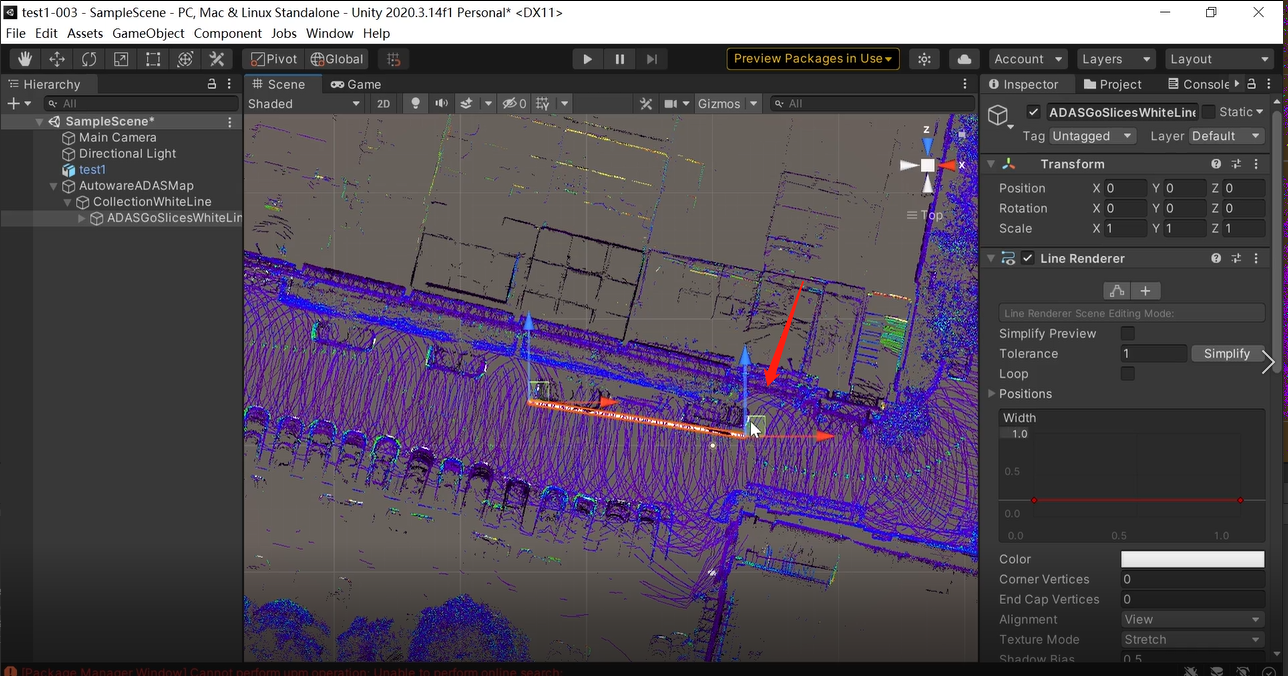Open the Layout dropdown
Image resolution: width=1288 pixels, height=676 pixels.
1217,59
